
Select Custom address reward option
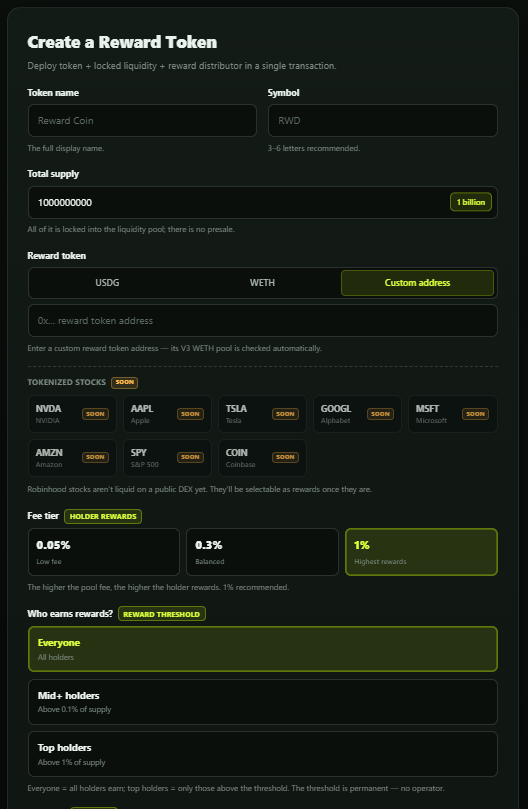417,283
